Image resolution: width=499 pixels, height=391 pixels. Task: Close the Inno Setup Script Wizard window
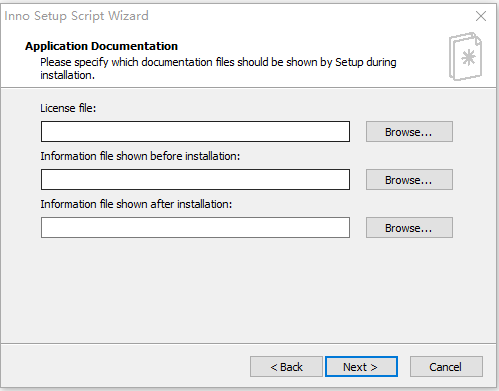pos(481,16)
